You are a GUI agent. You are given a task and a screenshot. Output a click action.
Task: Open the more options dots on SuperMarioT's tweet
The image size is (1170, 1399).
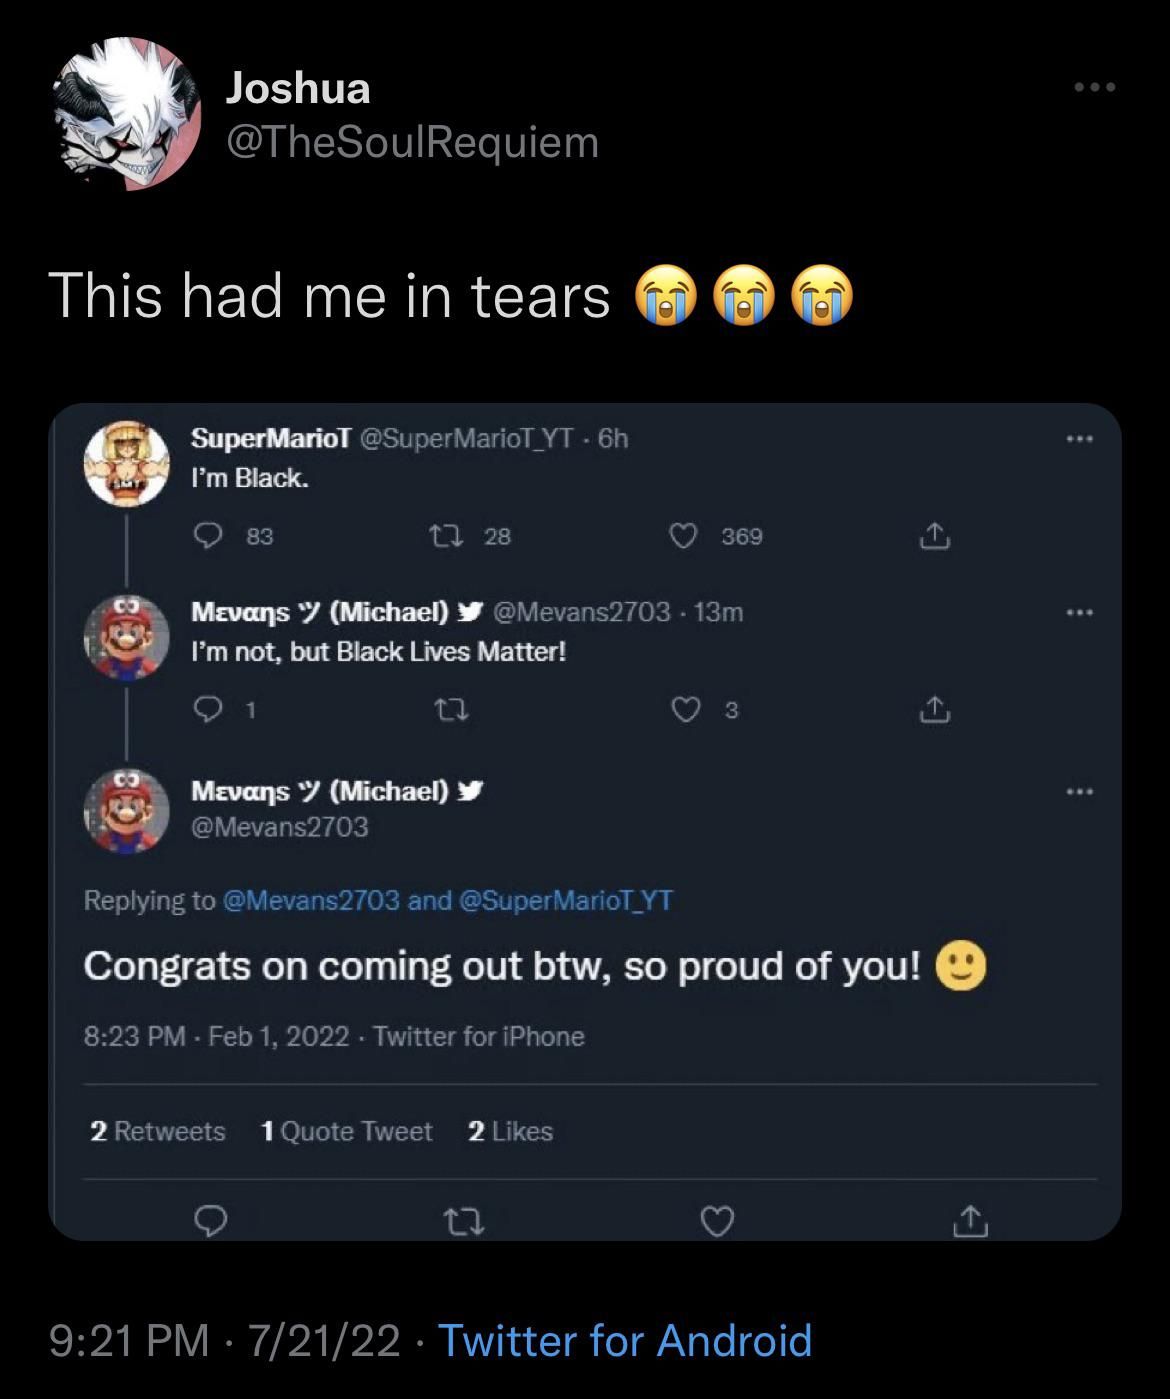pos(1080,439)
